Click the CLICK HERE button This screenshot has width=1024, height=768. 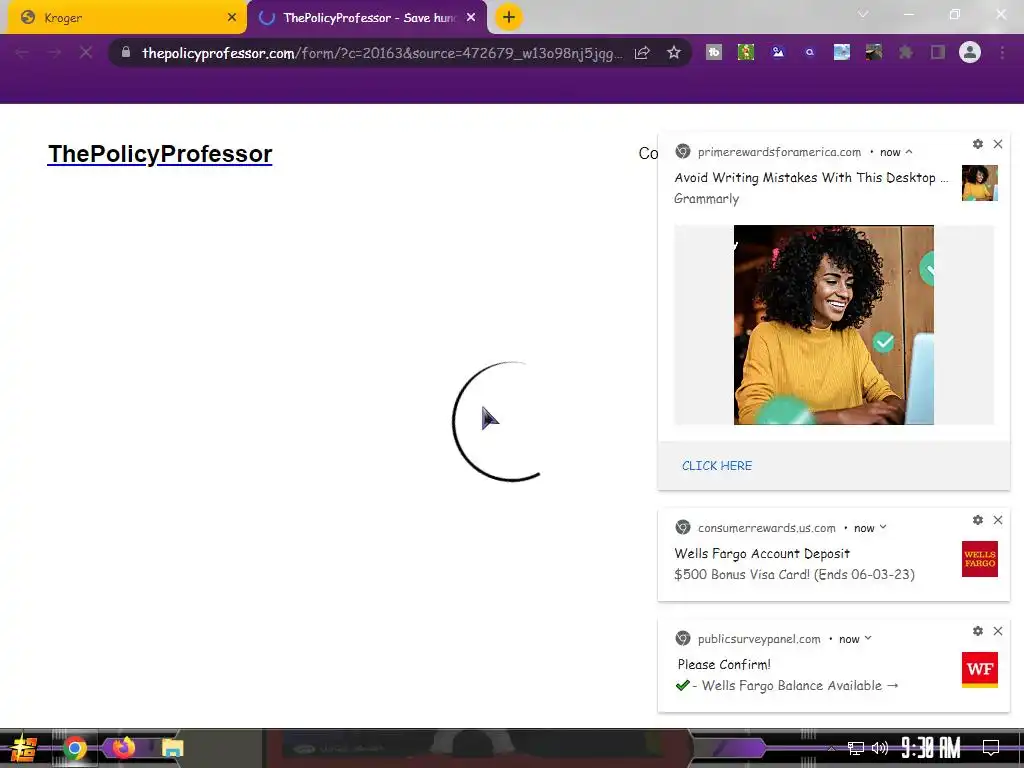coord(717,466)
